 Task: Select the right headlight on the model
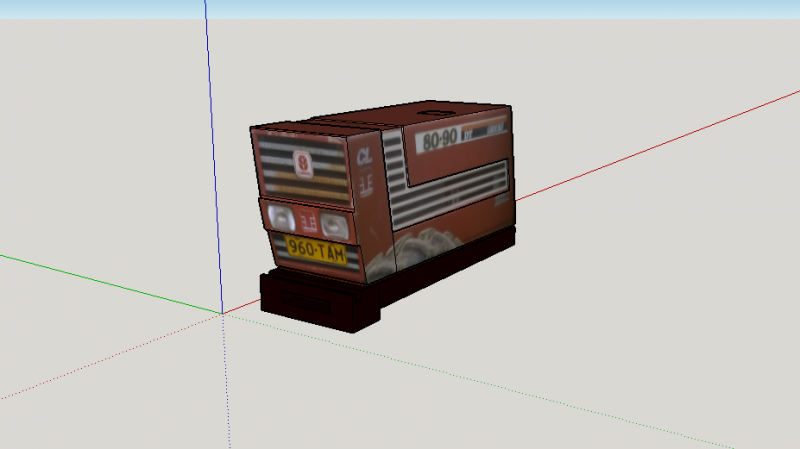pyautogui.click(x=335, y=226)
